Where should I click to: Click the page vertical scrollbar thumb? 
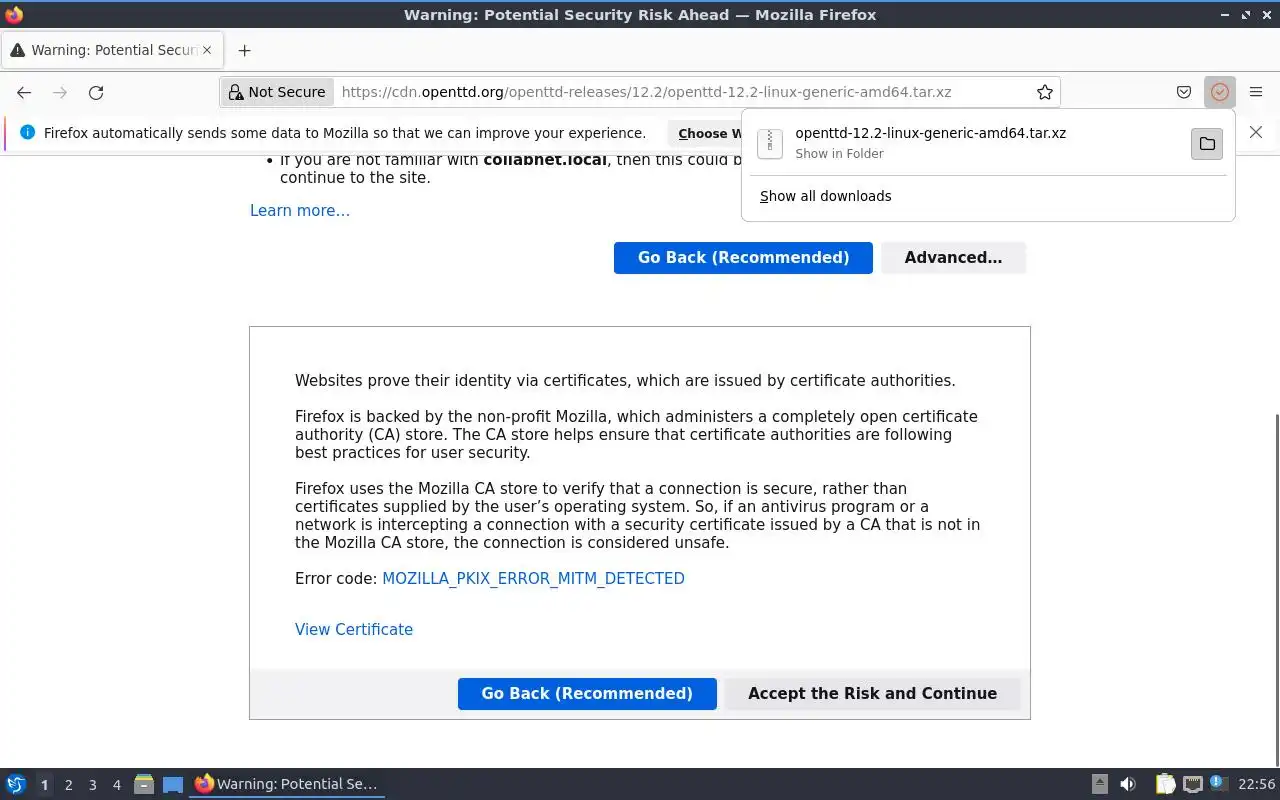[1276, 589]
